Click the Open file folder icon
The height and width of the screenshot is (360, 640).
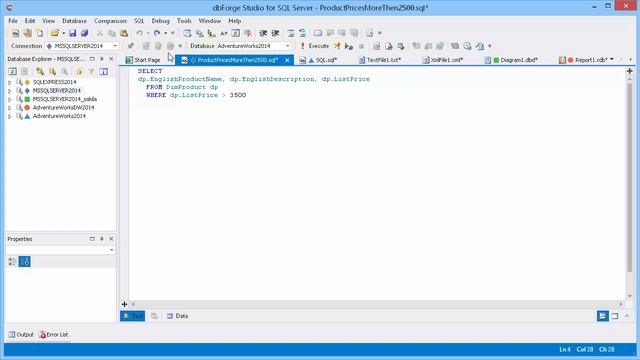tap(54, 33)
